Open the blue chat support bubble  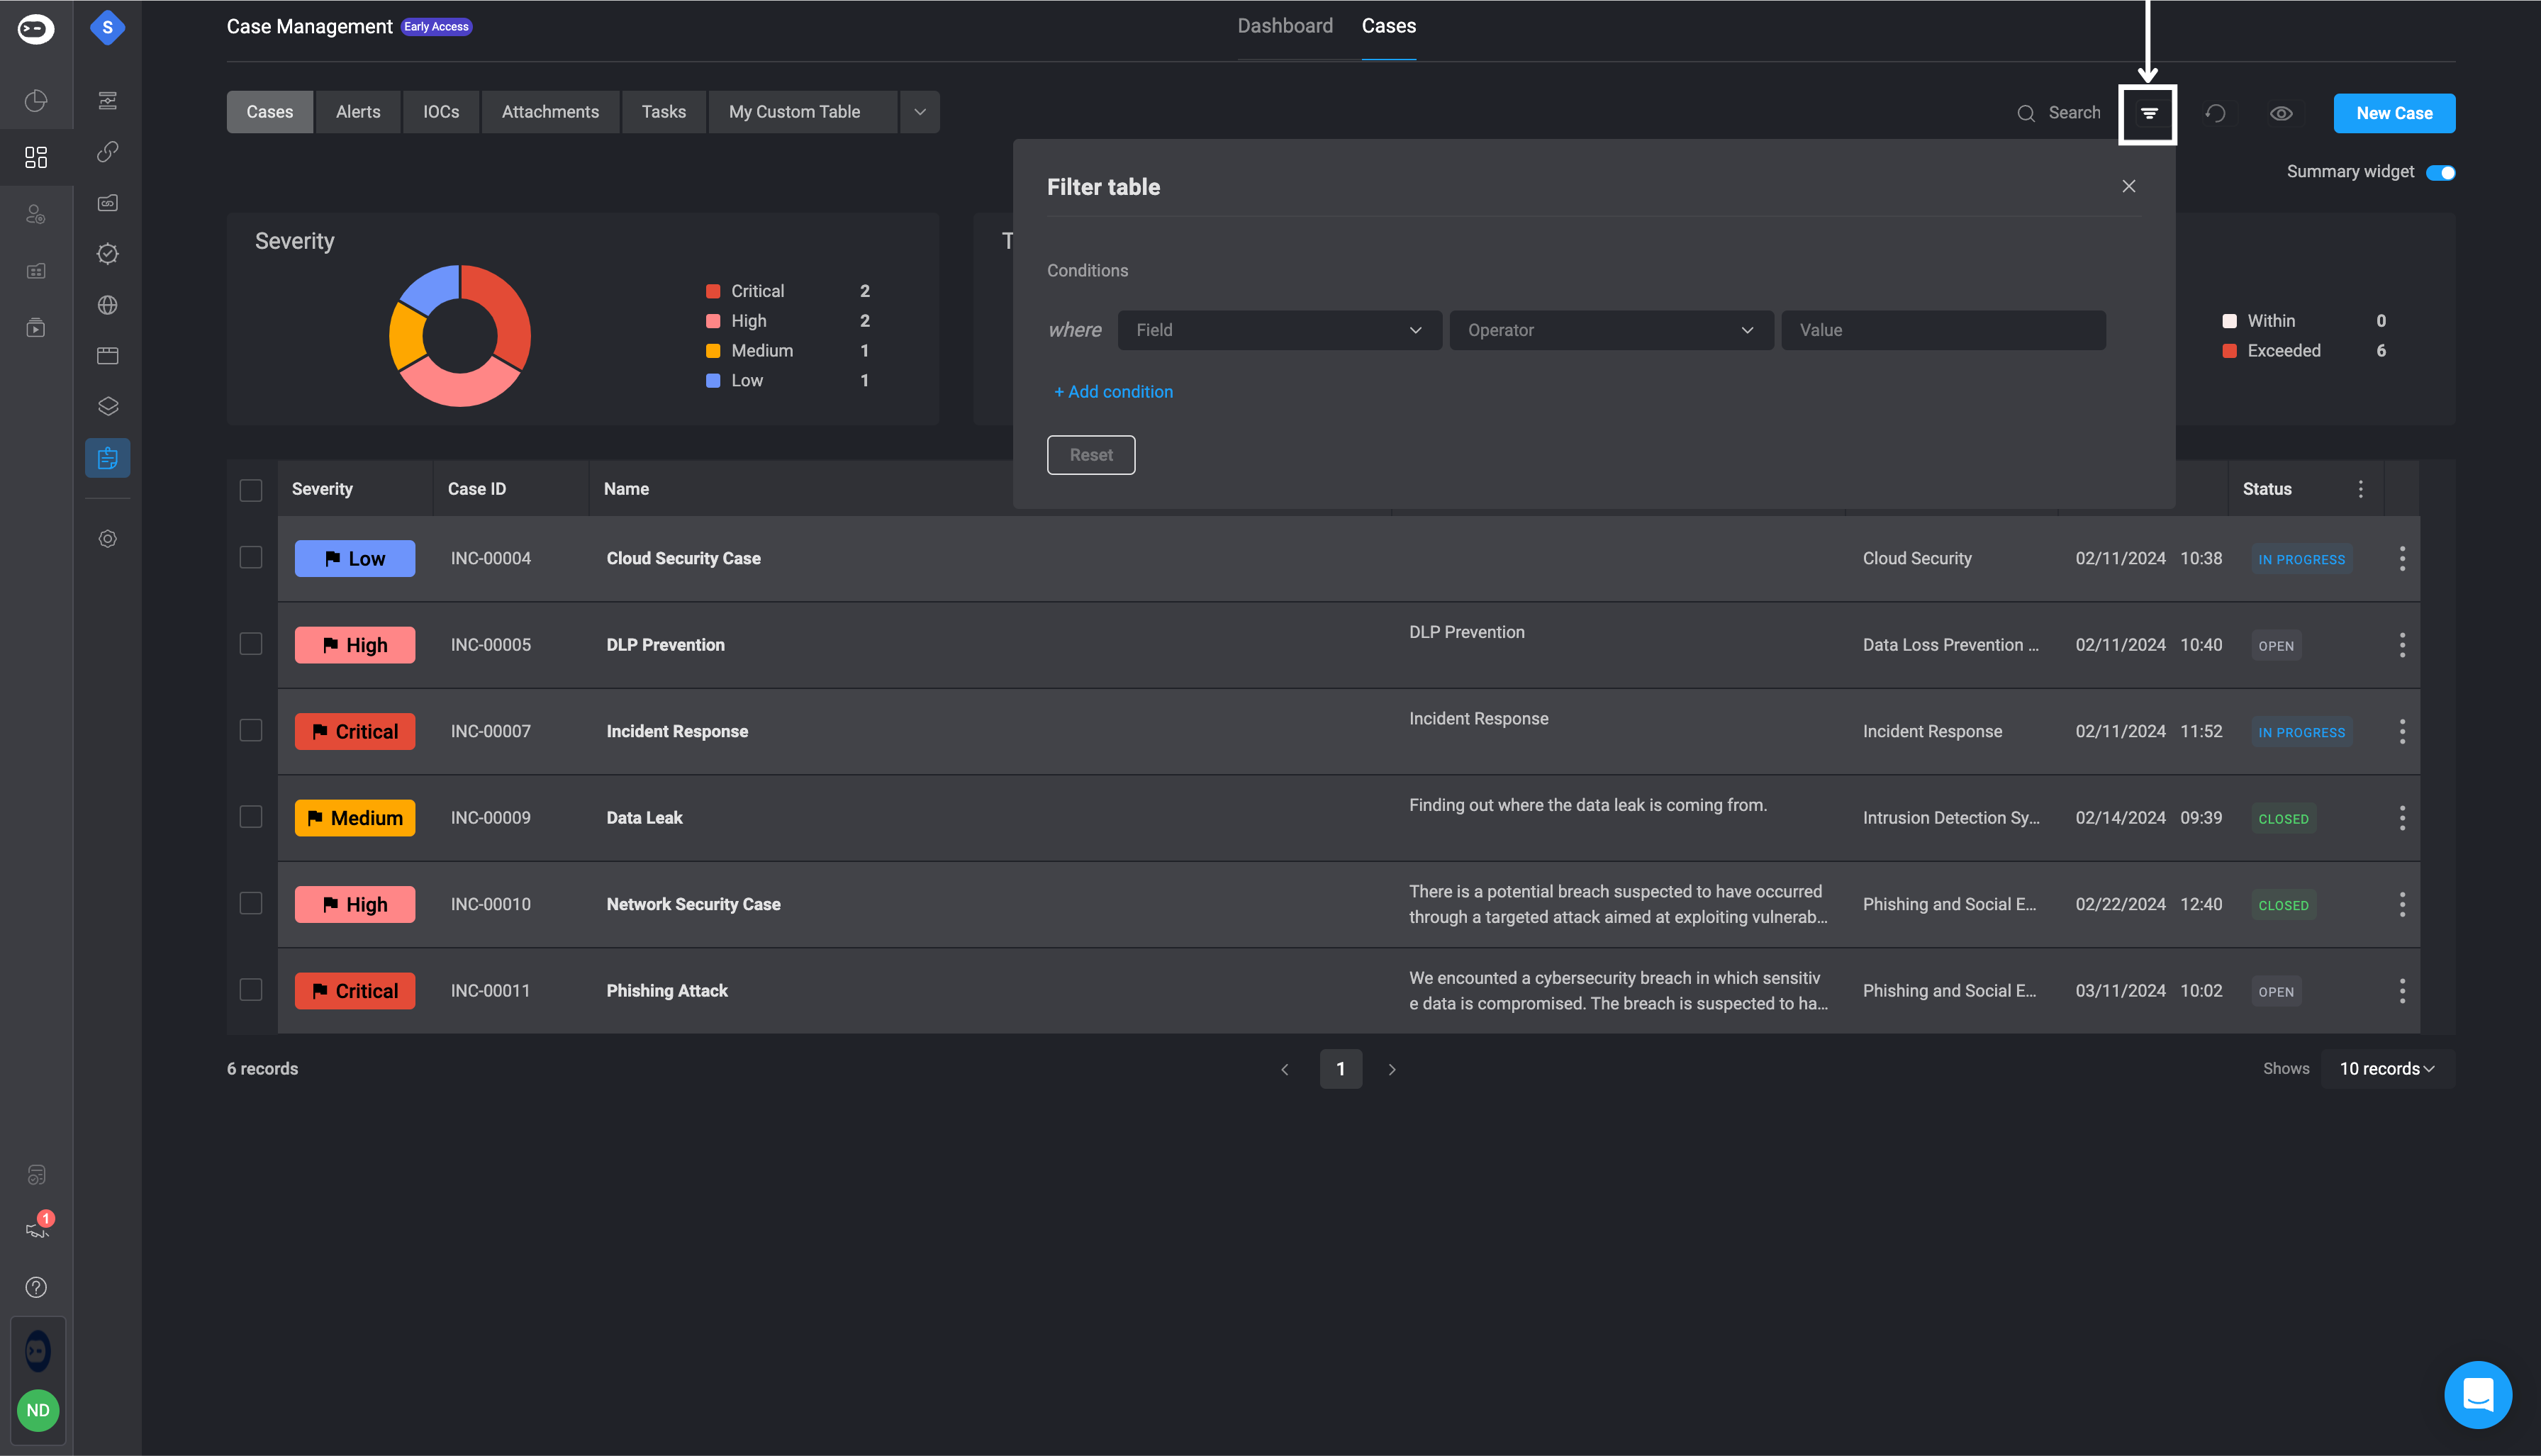coord(2477,1394)
